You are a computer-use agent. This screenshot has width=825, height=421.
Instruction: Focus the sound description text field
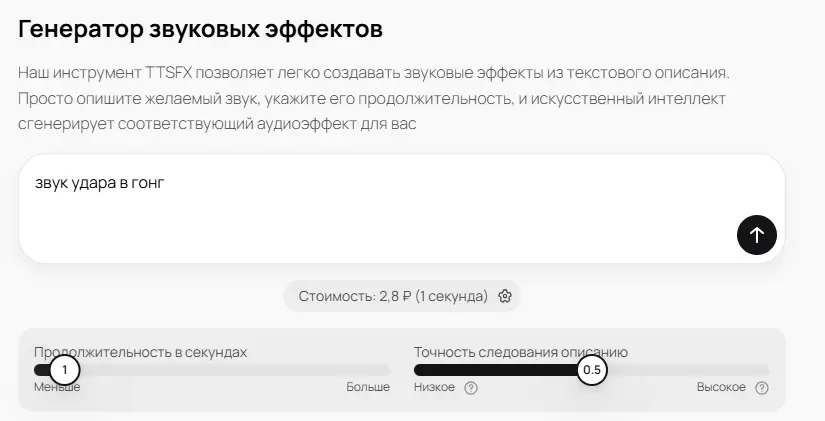tap(402, 209)
